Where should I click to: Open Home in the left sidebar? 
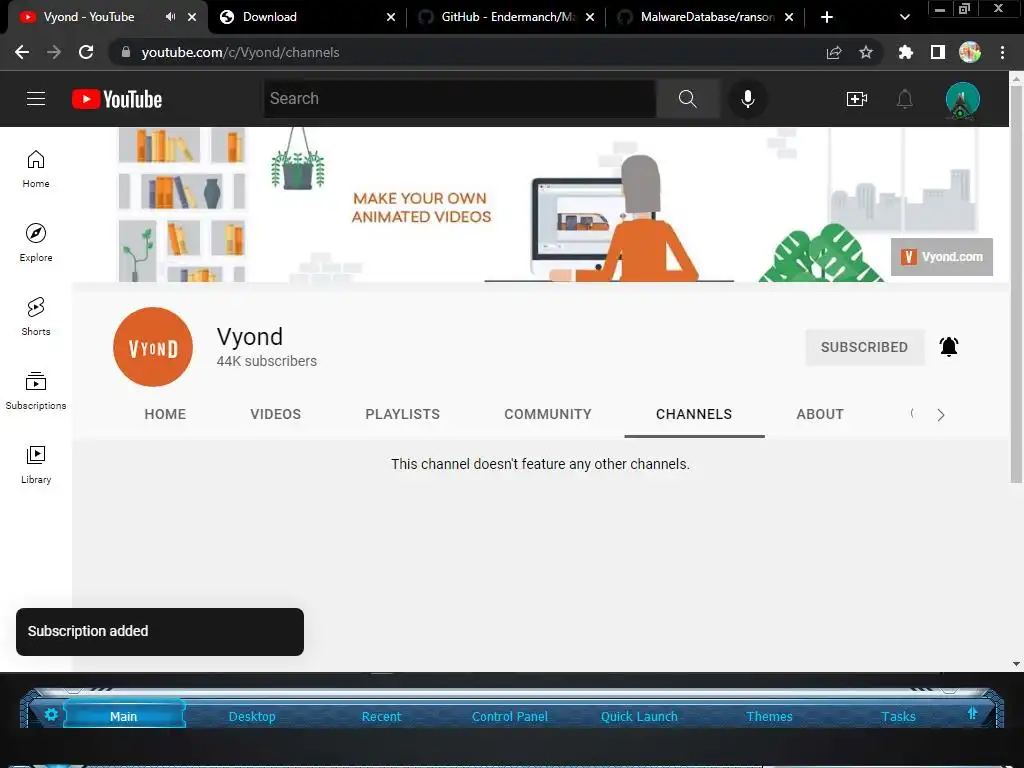(x=36, y=168)
